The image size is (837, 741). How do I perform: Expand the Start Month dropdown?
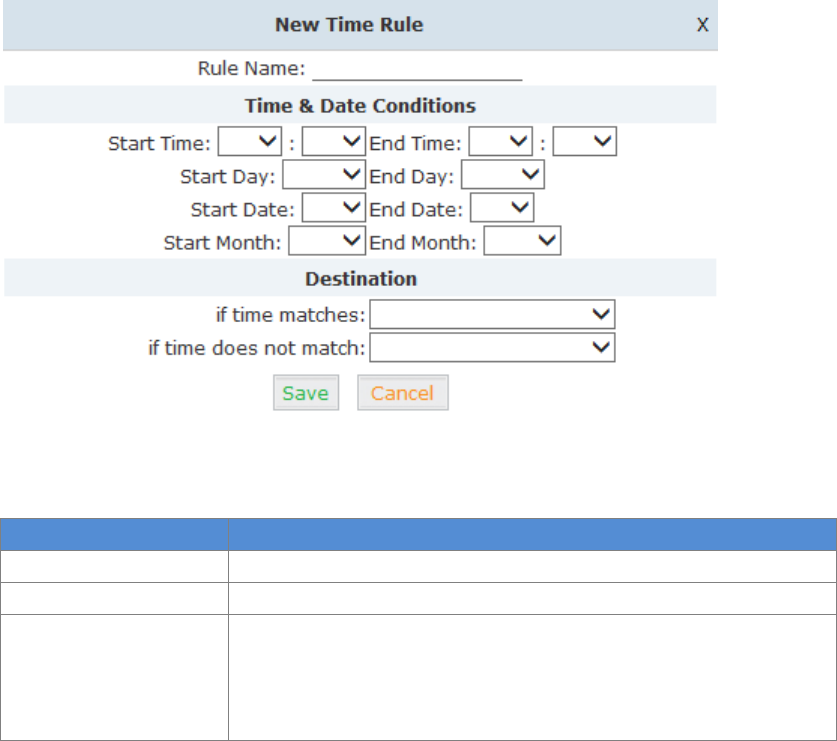tap(327, 242)
